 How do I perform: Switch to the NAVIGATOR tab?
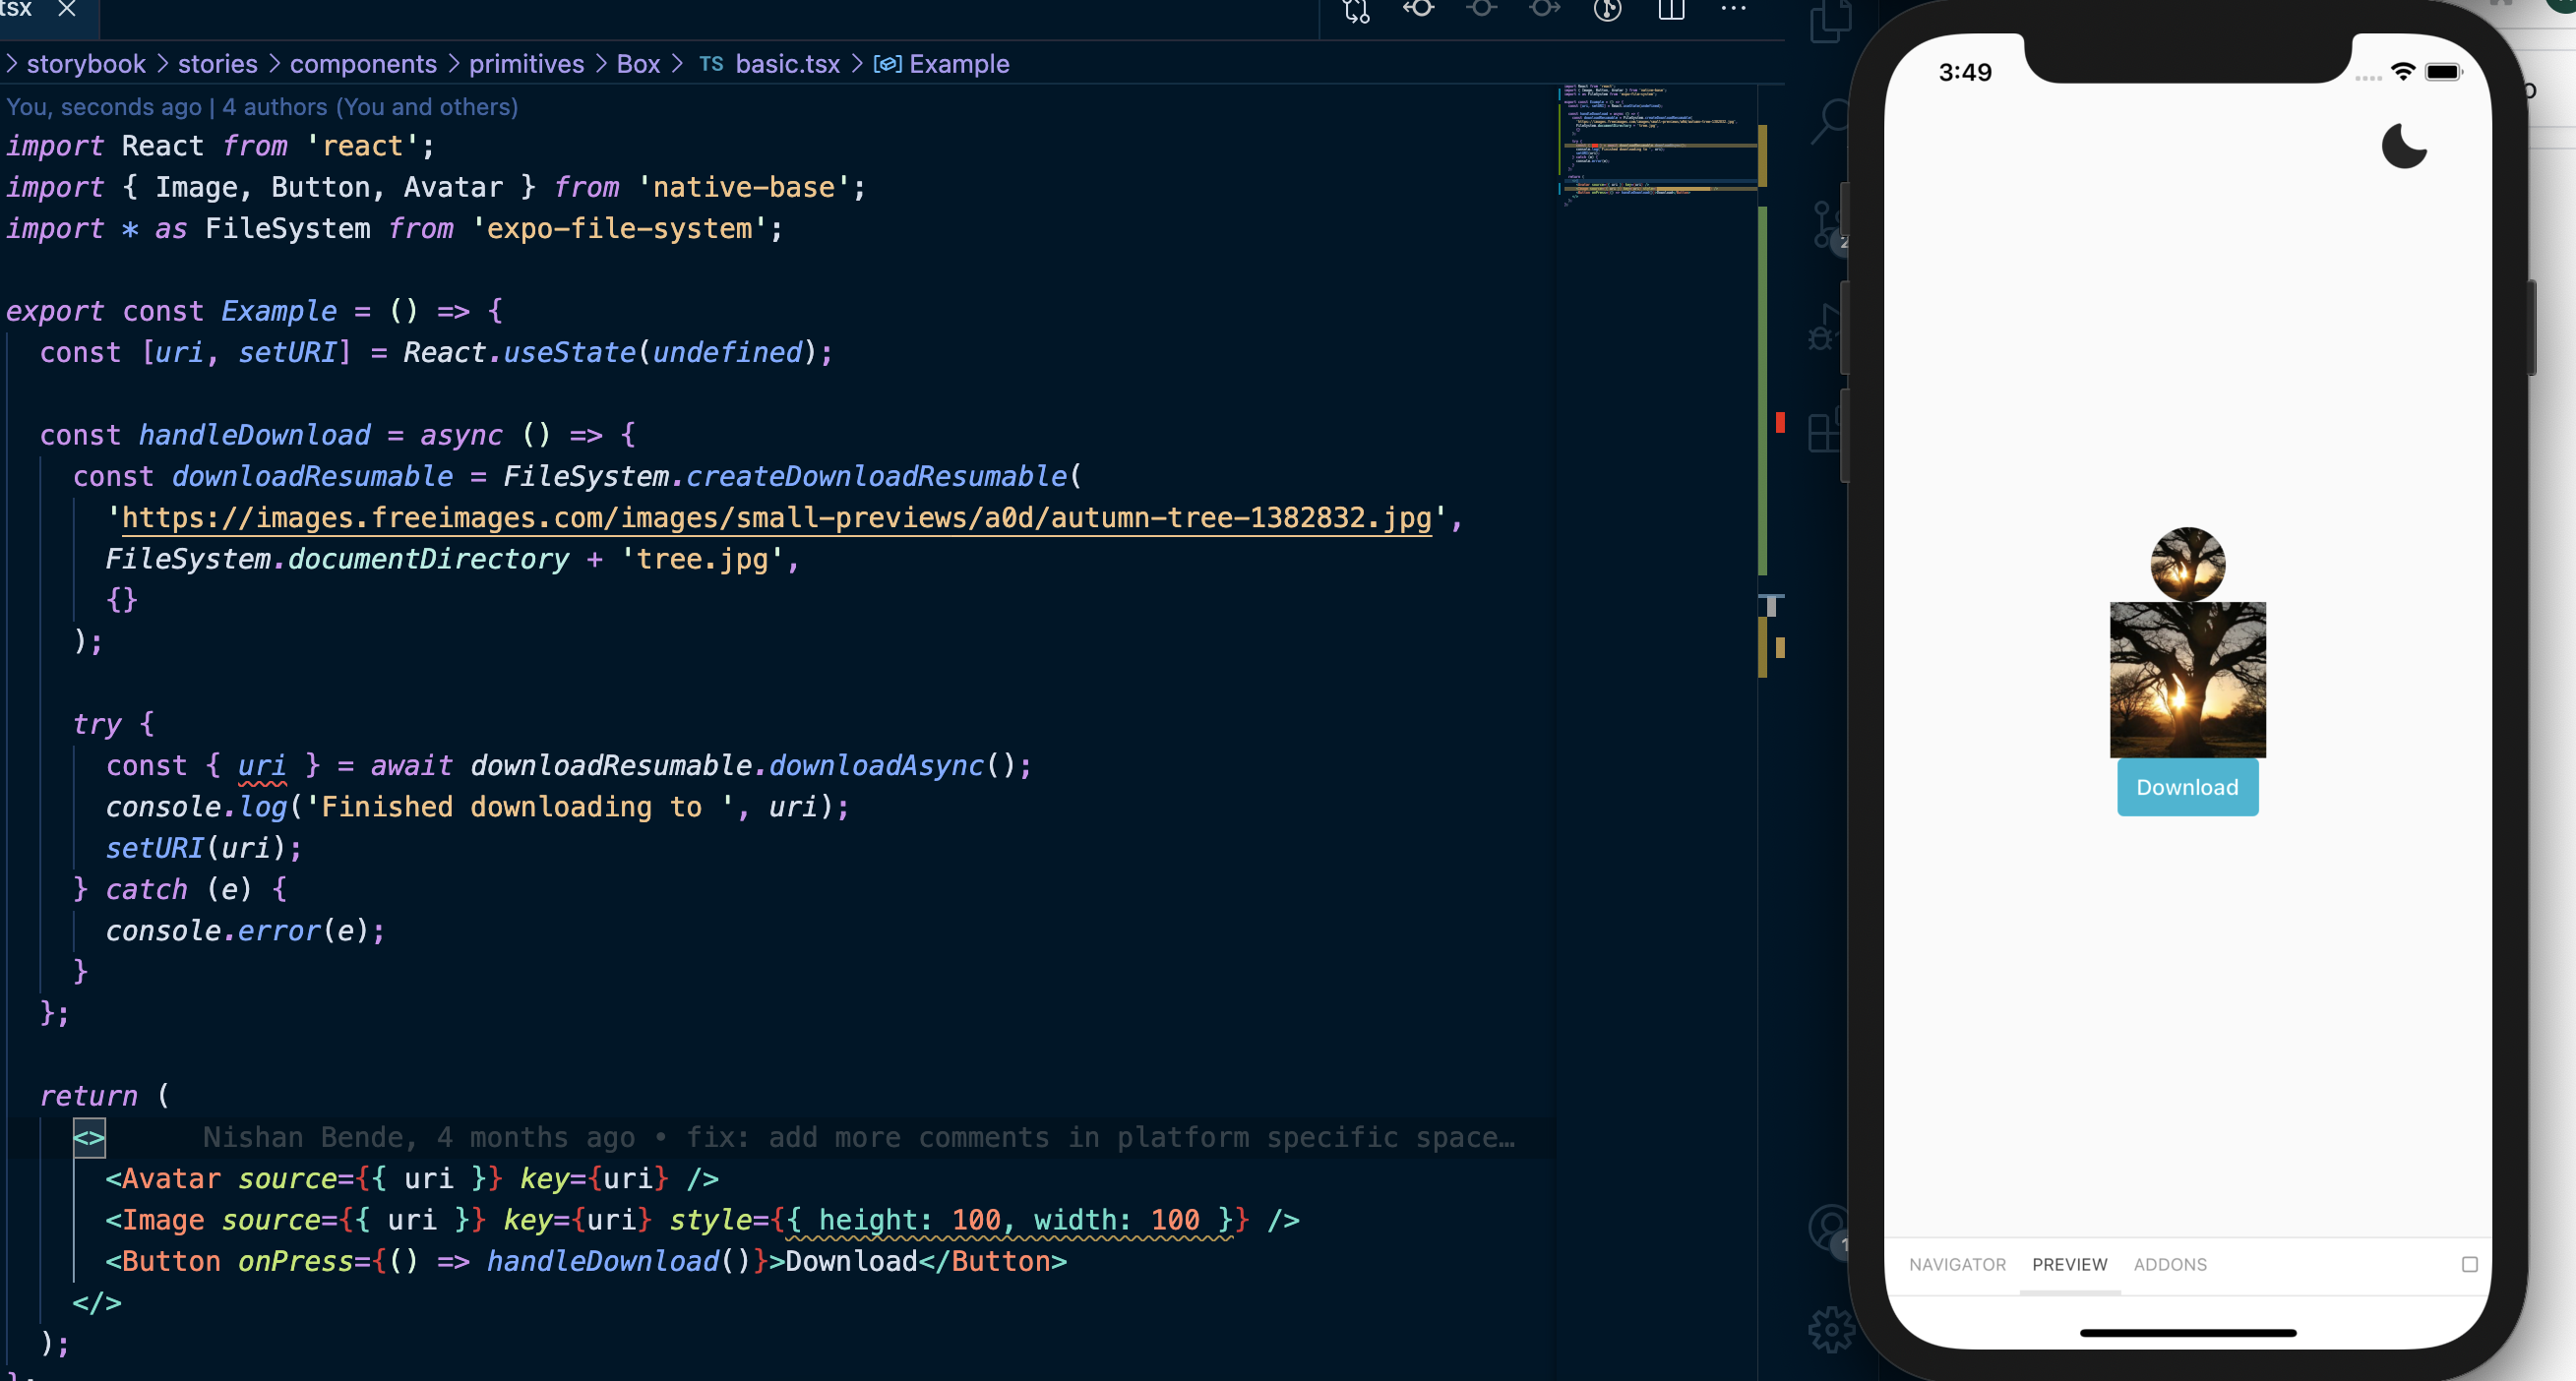[x=1957, y=1264]
